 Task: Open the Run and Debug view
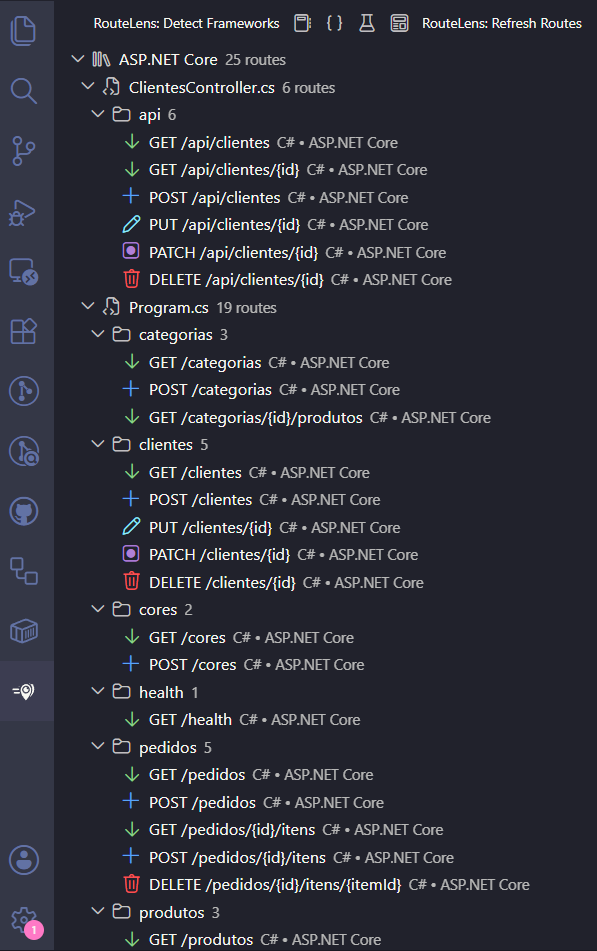[24, 212]
